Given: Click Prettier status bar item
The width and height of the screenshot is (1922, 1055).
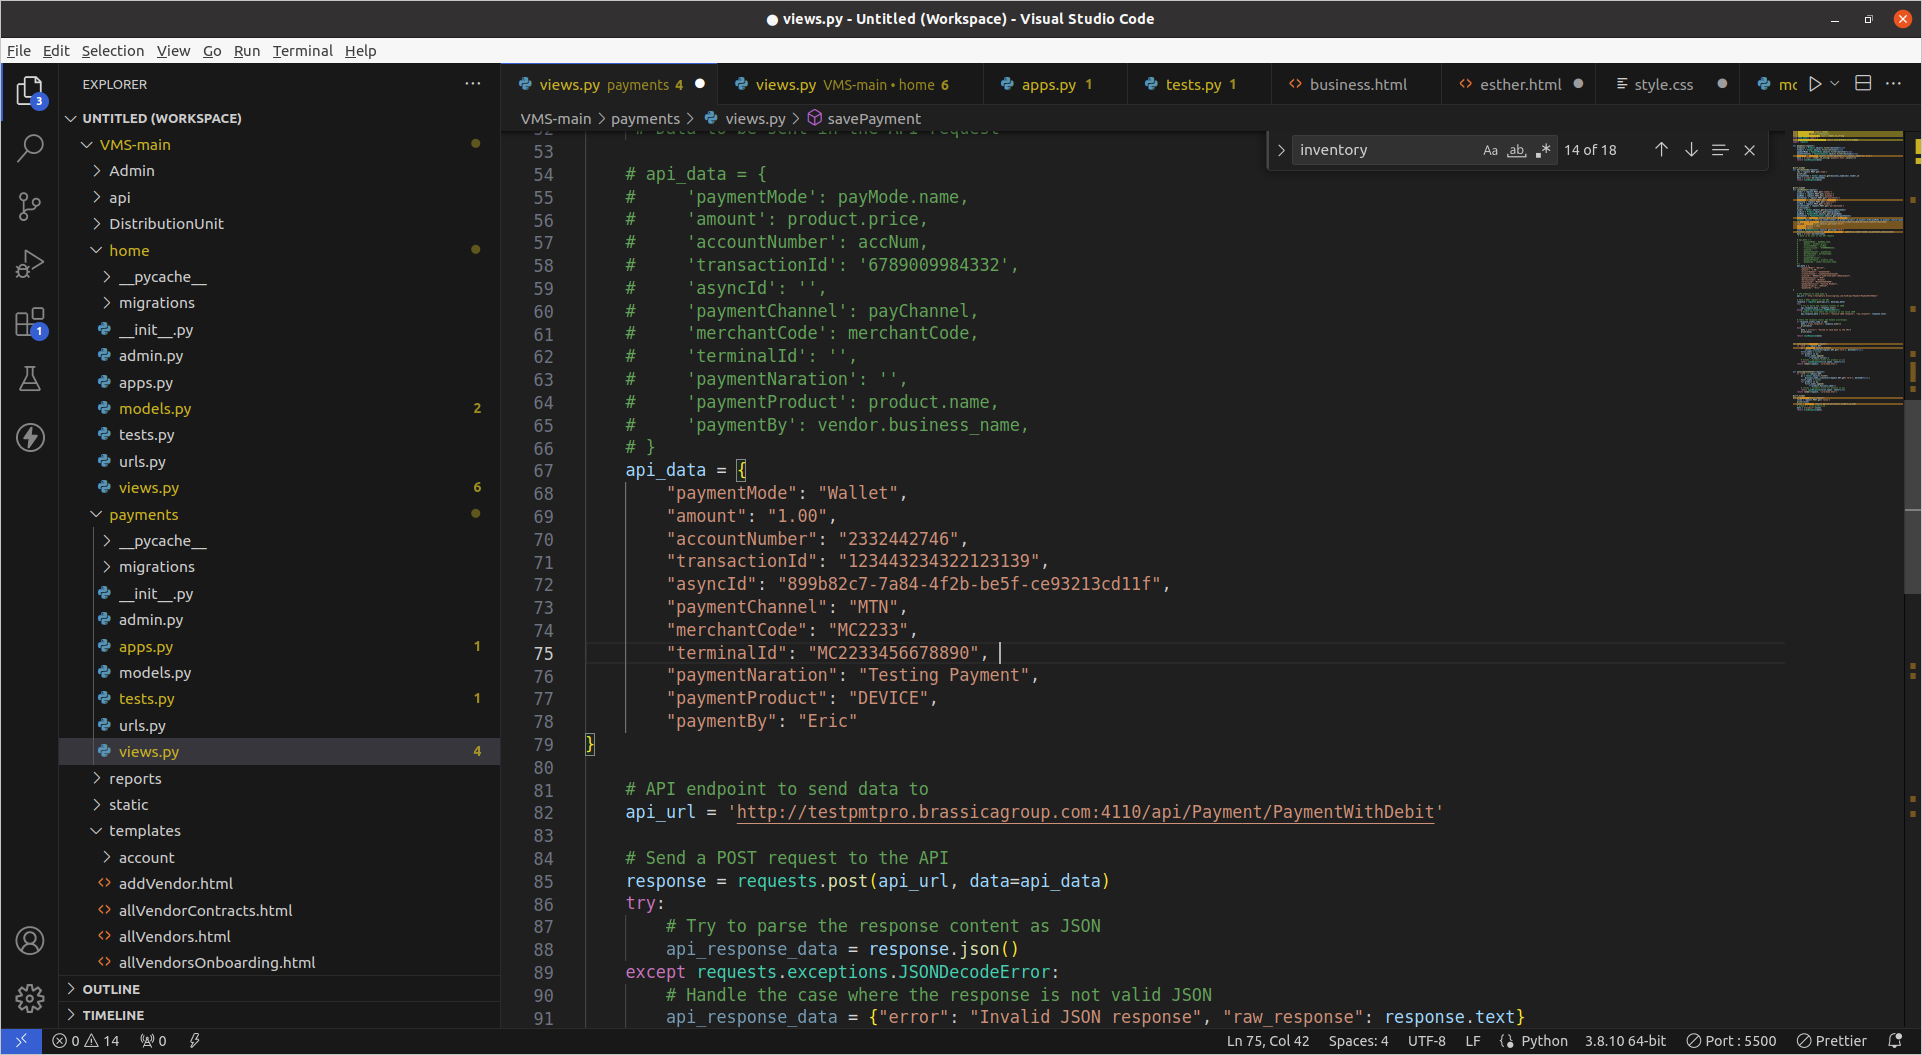Looking at the screenshot, I should (1831, 1041).
